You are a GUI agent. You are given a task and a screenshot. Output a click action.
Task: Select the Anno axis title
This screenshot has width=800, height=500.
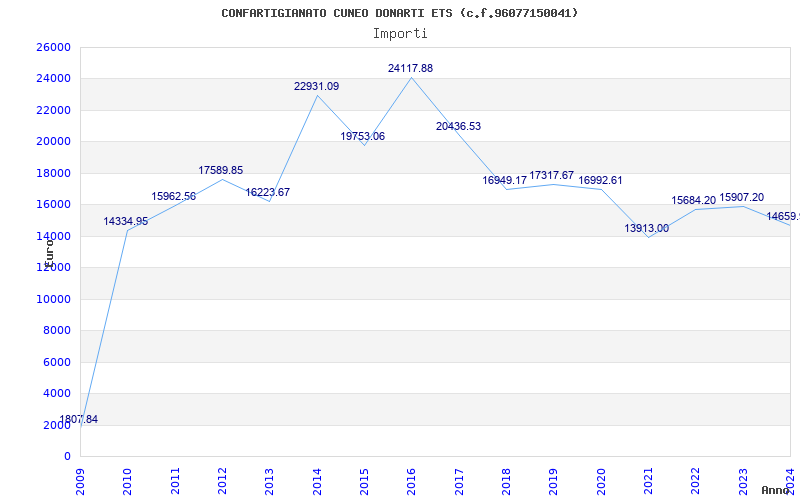[776, 490]
